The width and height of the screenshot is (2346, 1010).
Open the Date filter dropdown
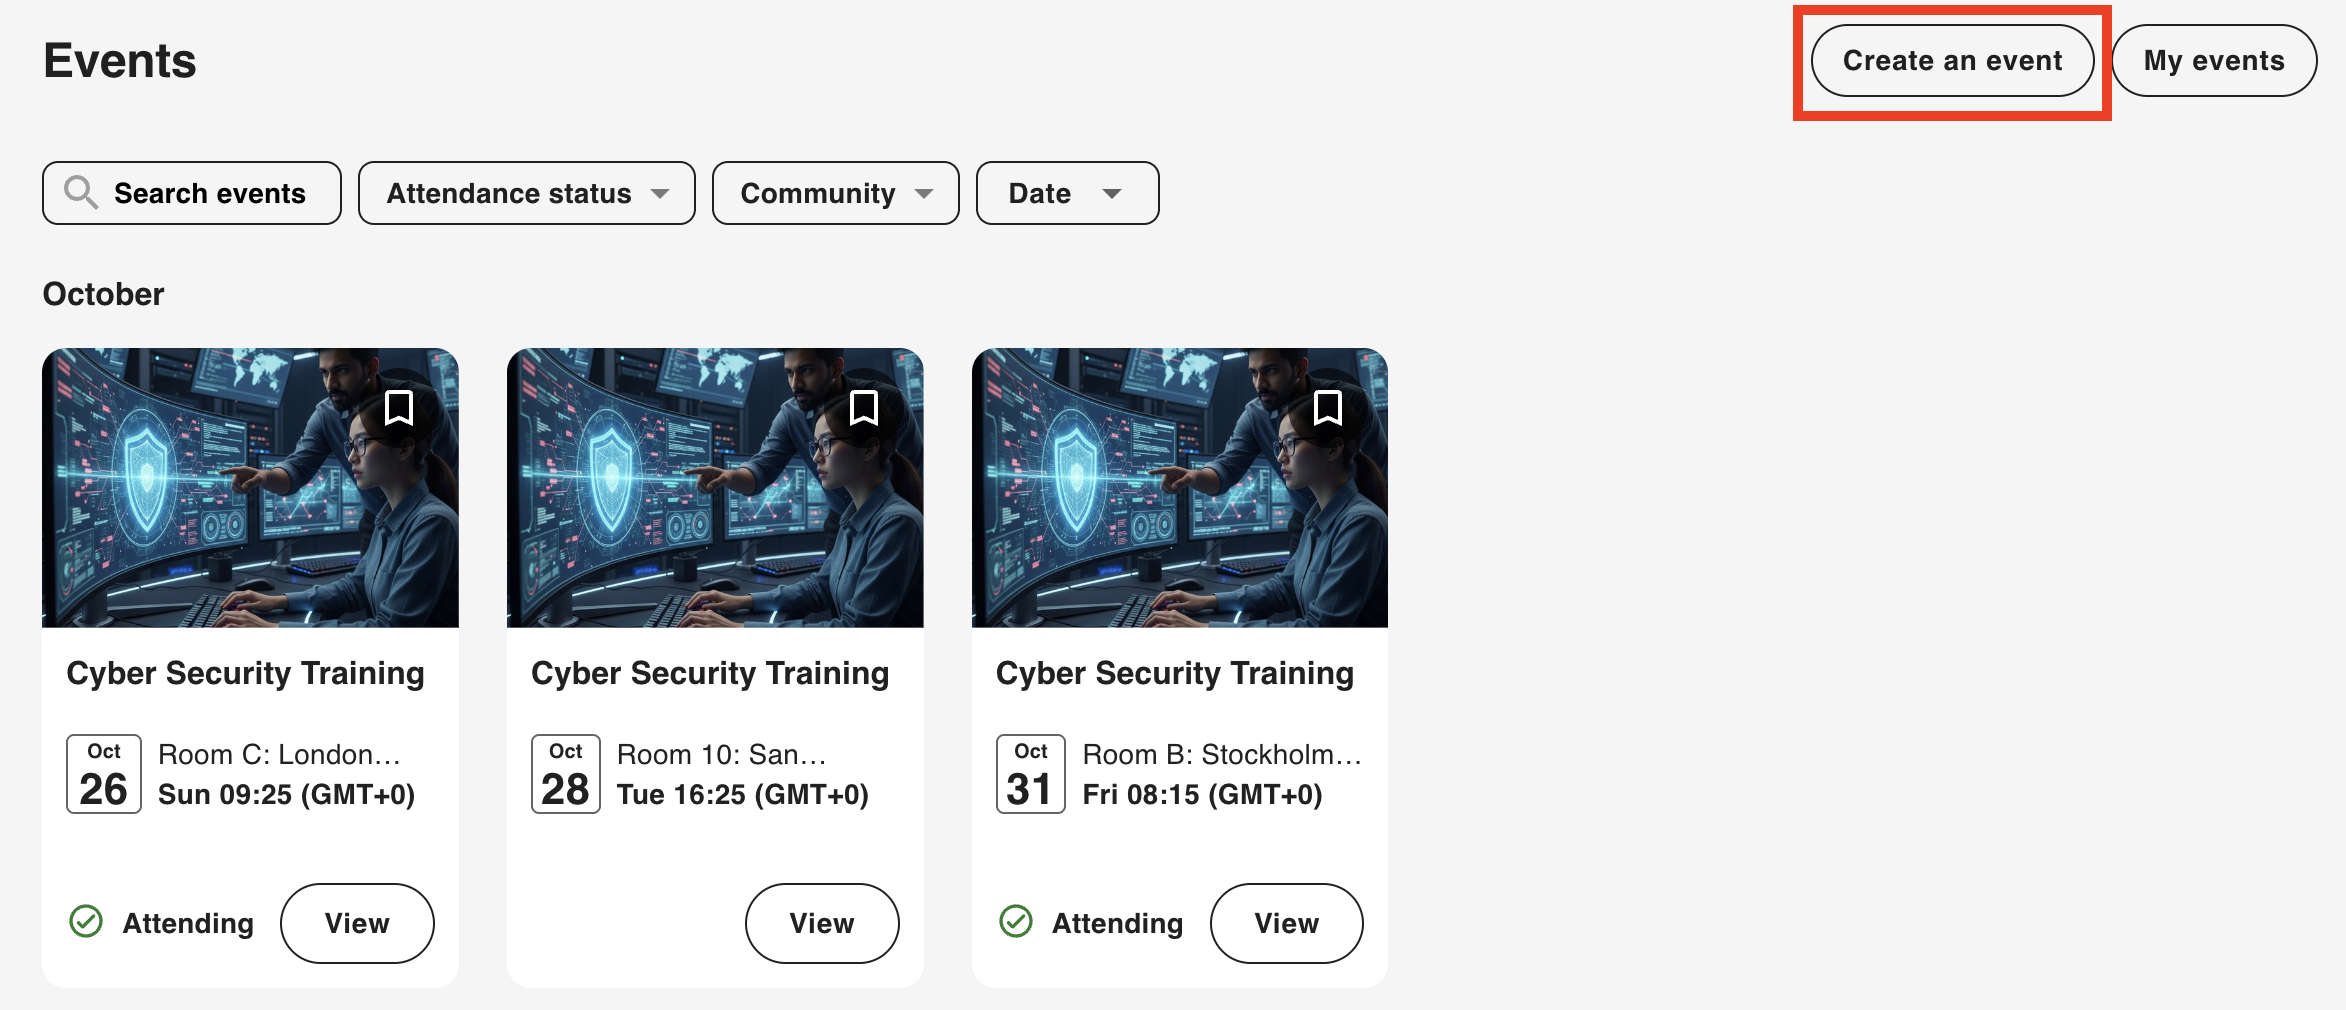(x=1067, y=193)
